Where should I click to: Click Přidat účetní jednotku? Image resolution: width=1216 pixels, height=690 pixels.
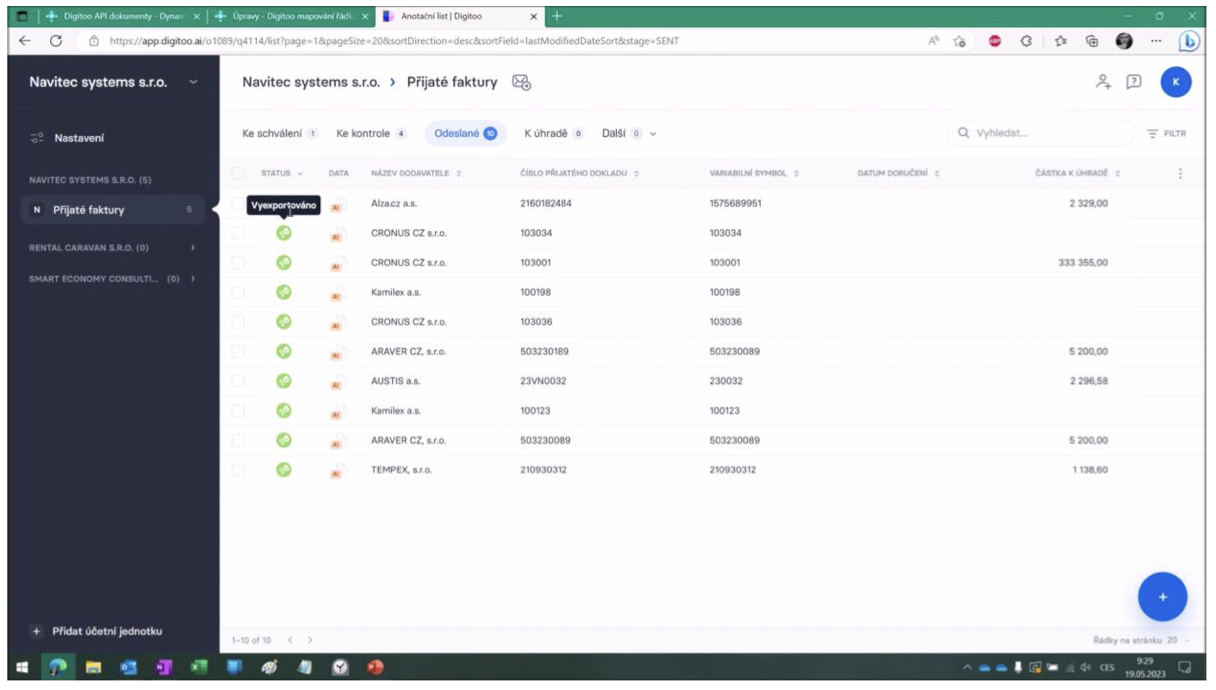[97, 631]
